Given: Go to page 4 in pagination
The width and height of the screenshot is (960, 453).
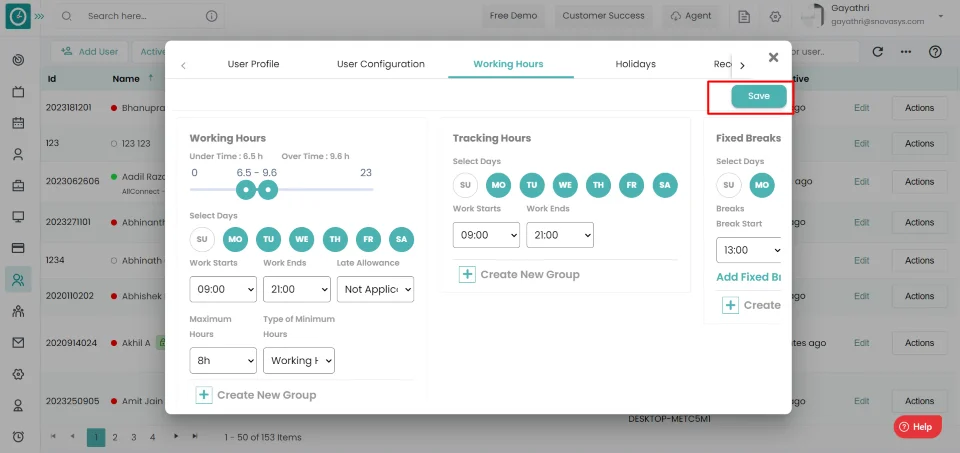Looking at the screenshot, I should point(152,437).
